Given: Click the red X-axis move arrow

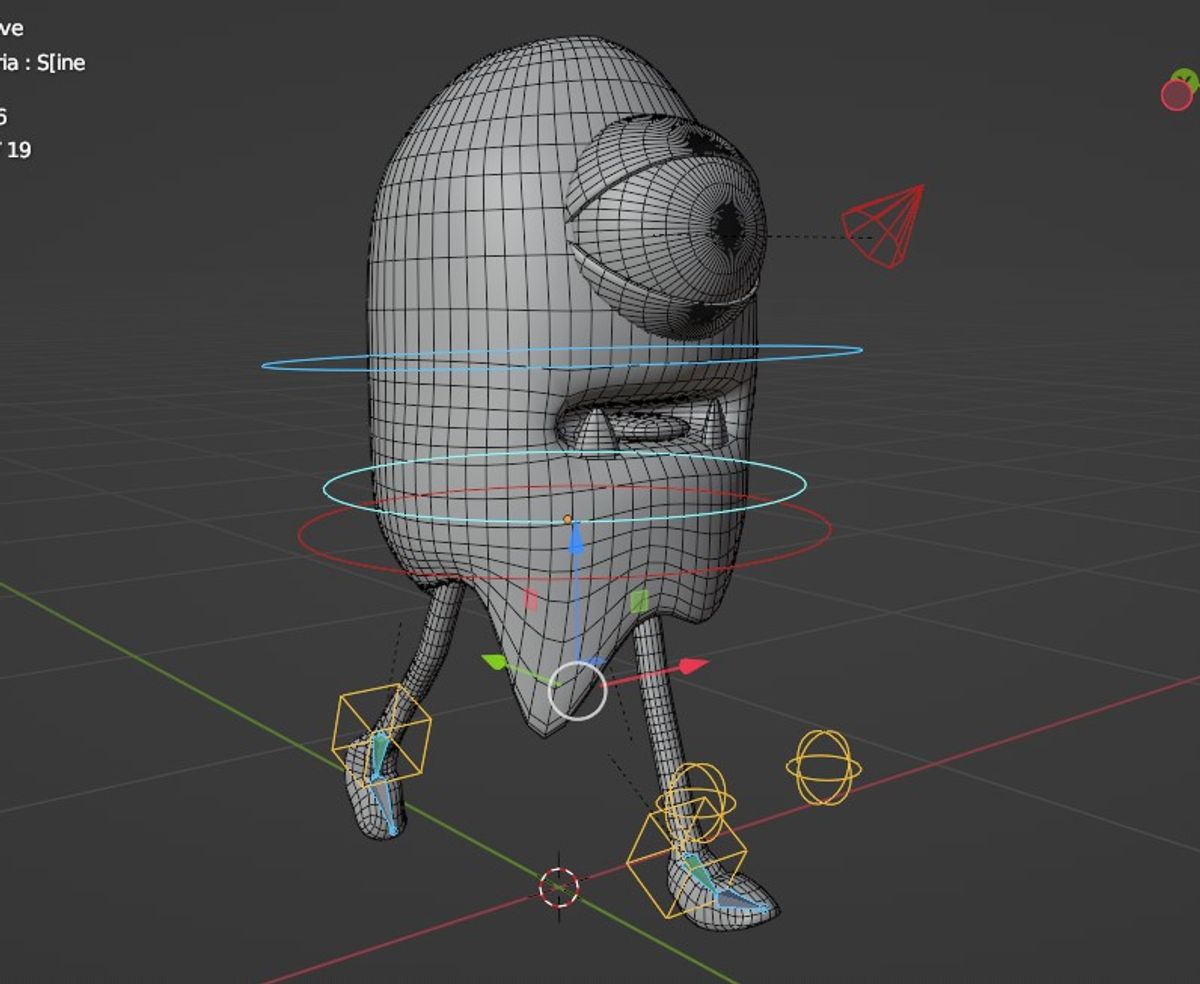Looking at the screenshot, I should [x=694, y=666].
